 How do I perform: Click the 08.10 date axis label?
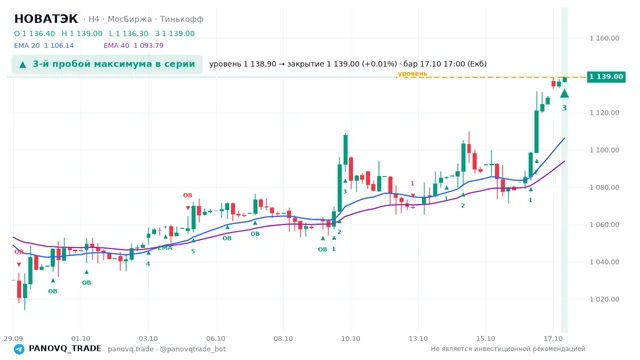283,338
